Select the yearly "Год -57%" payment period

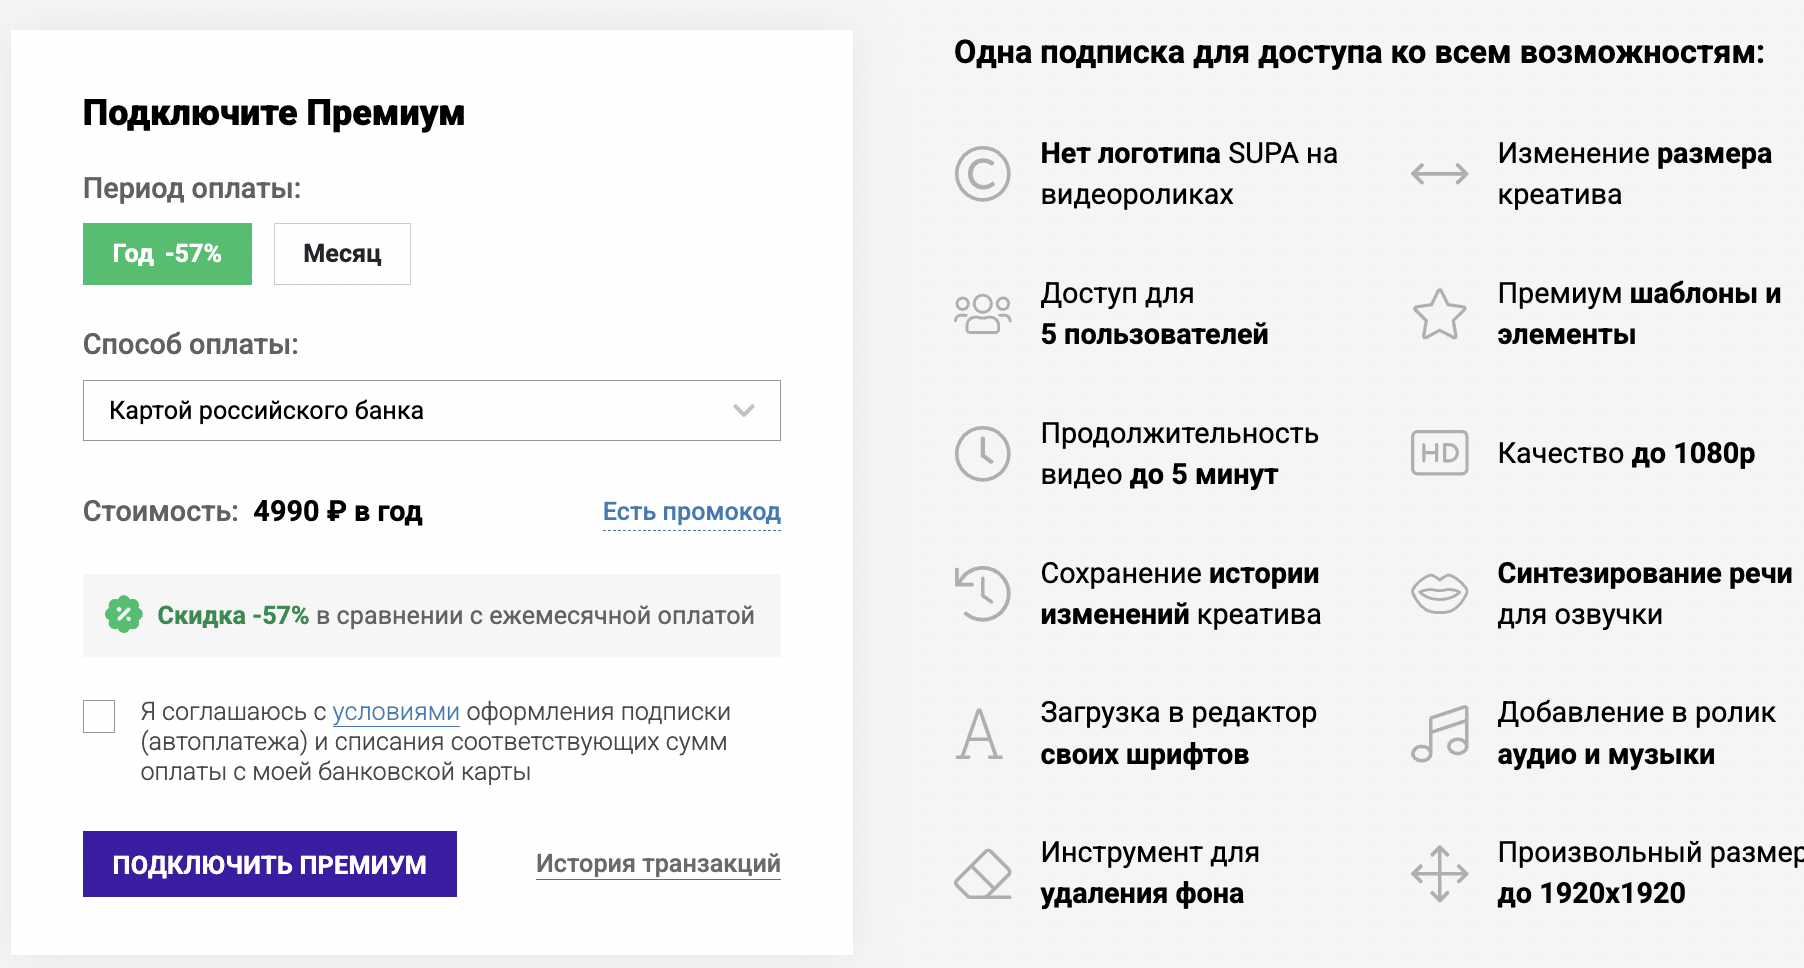point(167,254)
